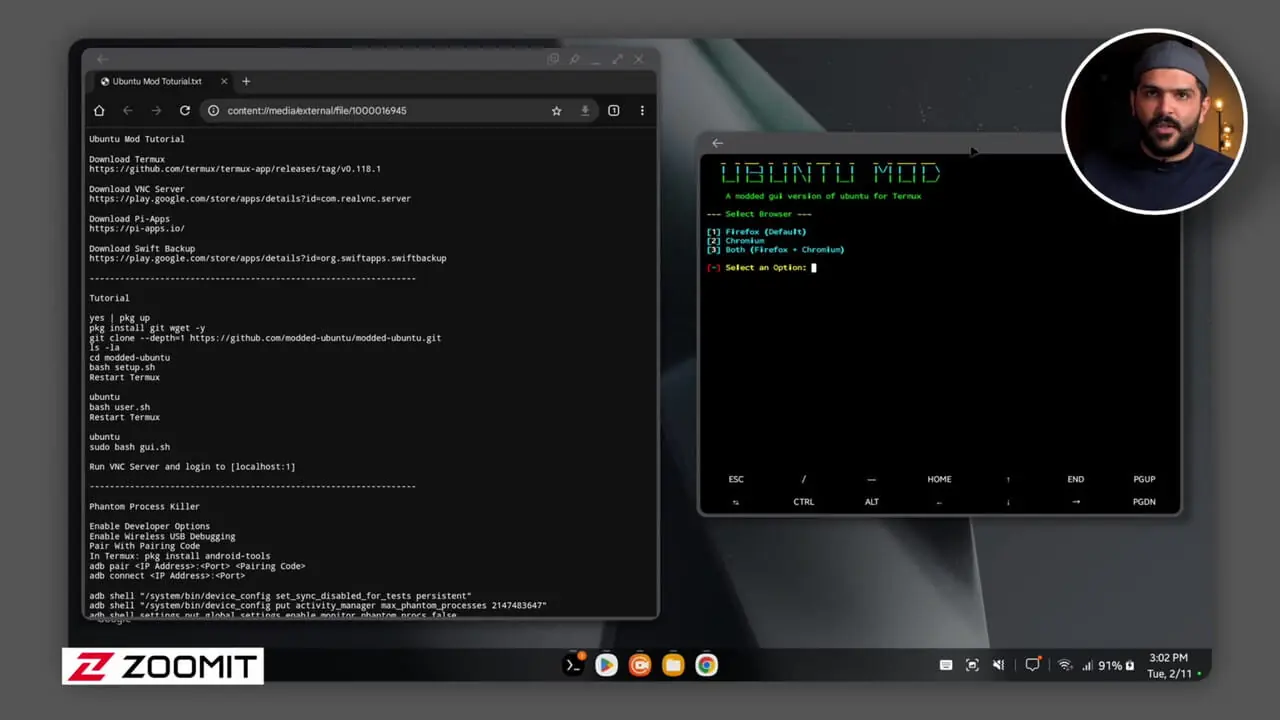Open the screen recorder app in taskbar
The width and height of the screenshot is (1280, 720).
pyautogui.click(x=640, y=665)
